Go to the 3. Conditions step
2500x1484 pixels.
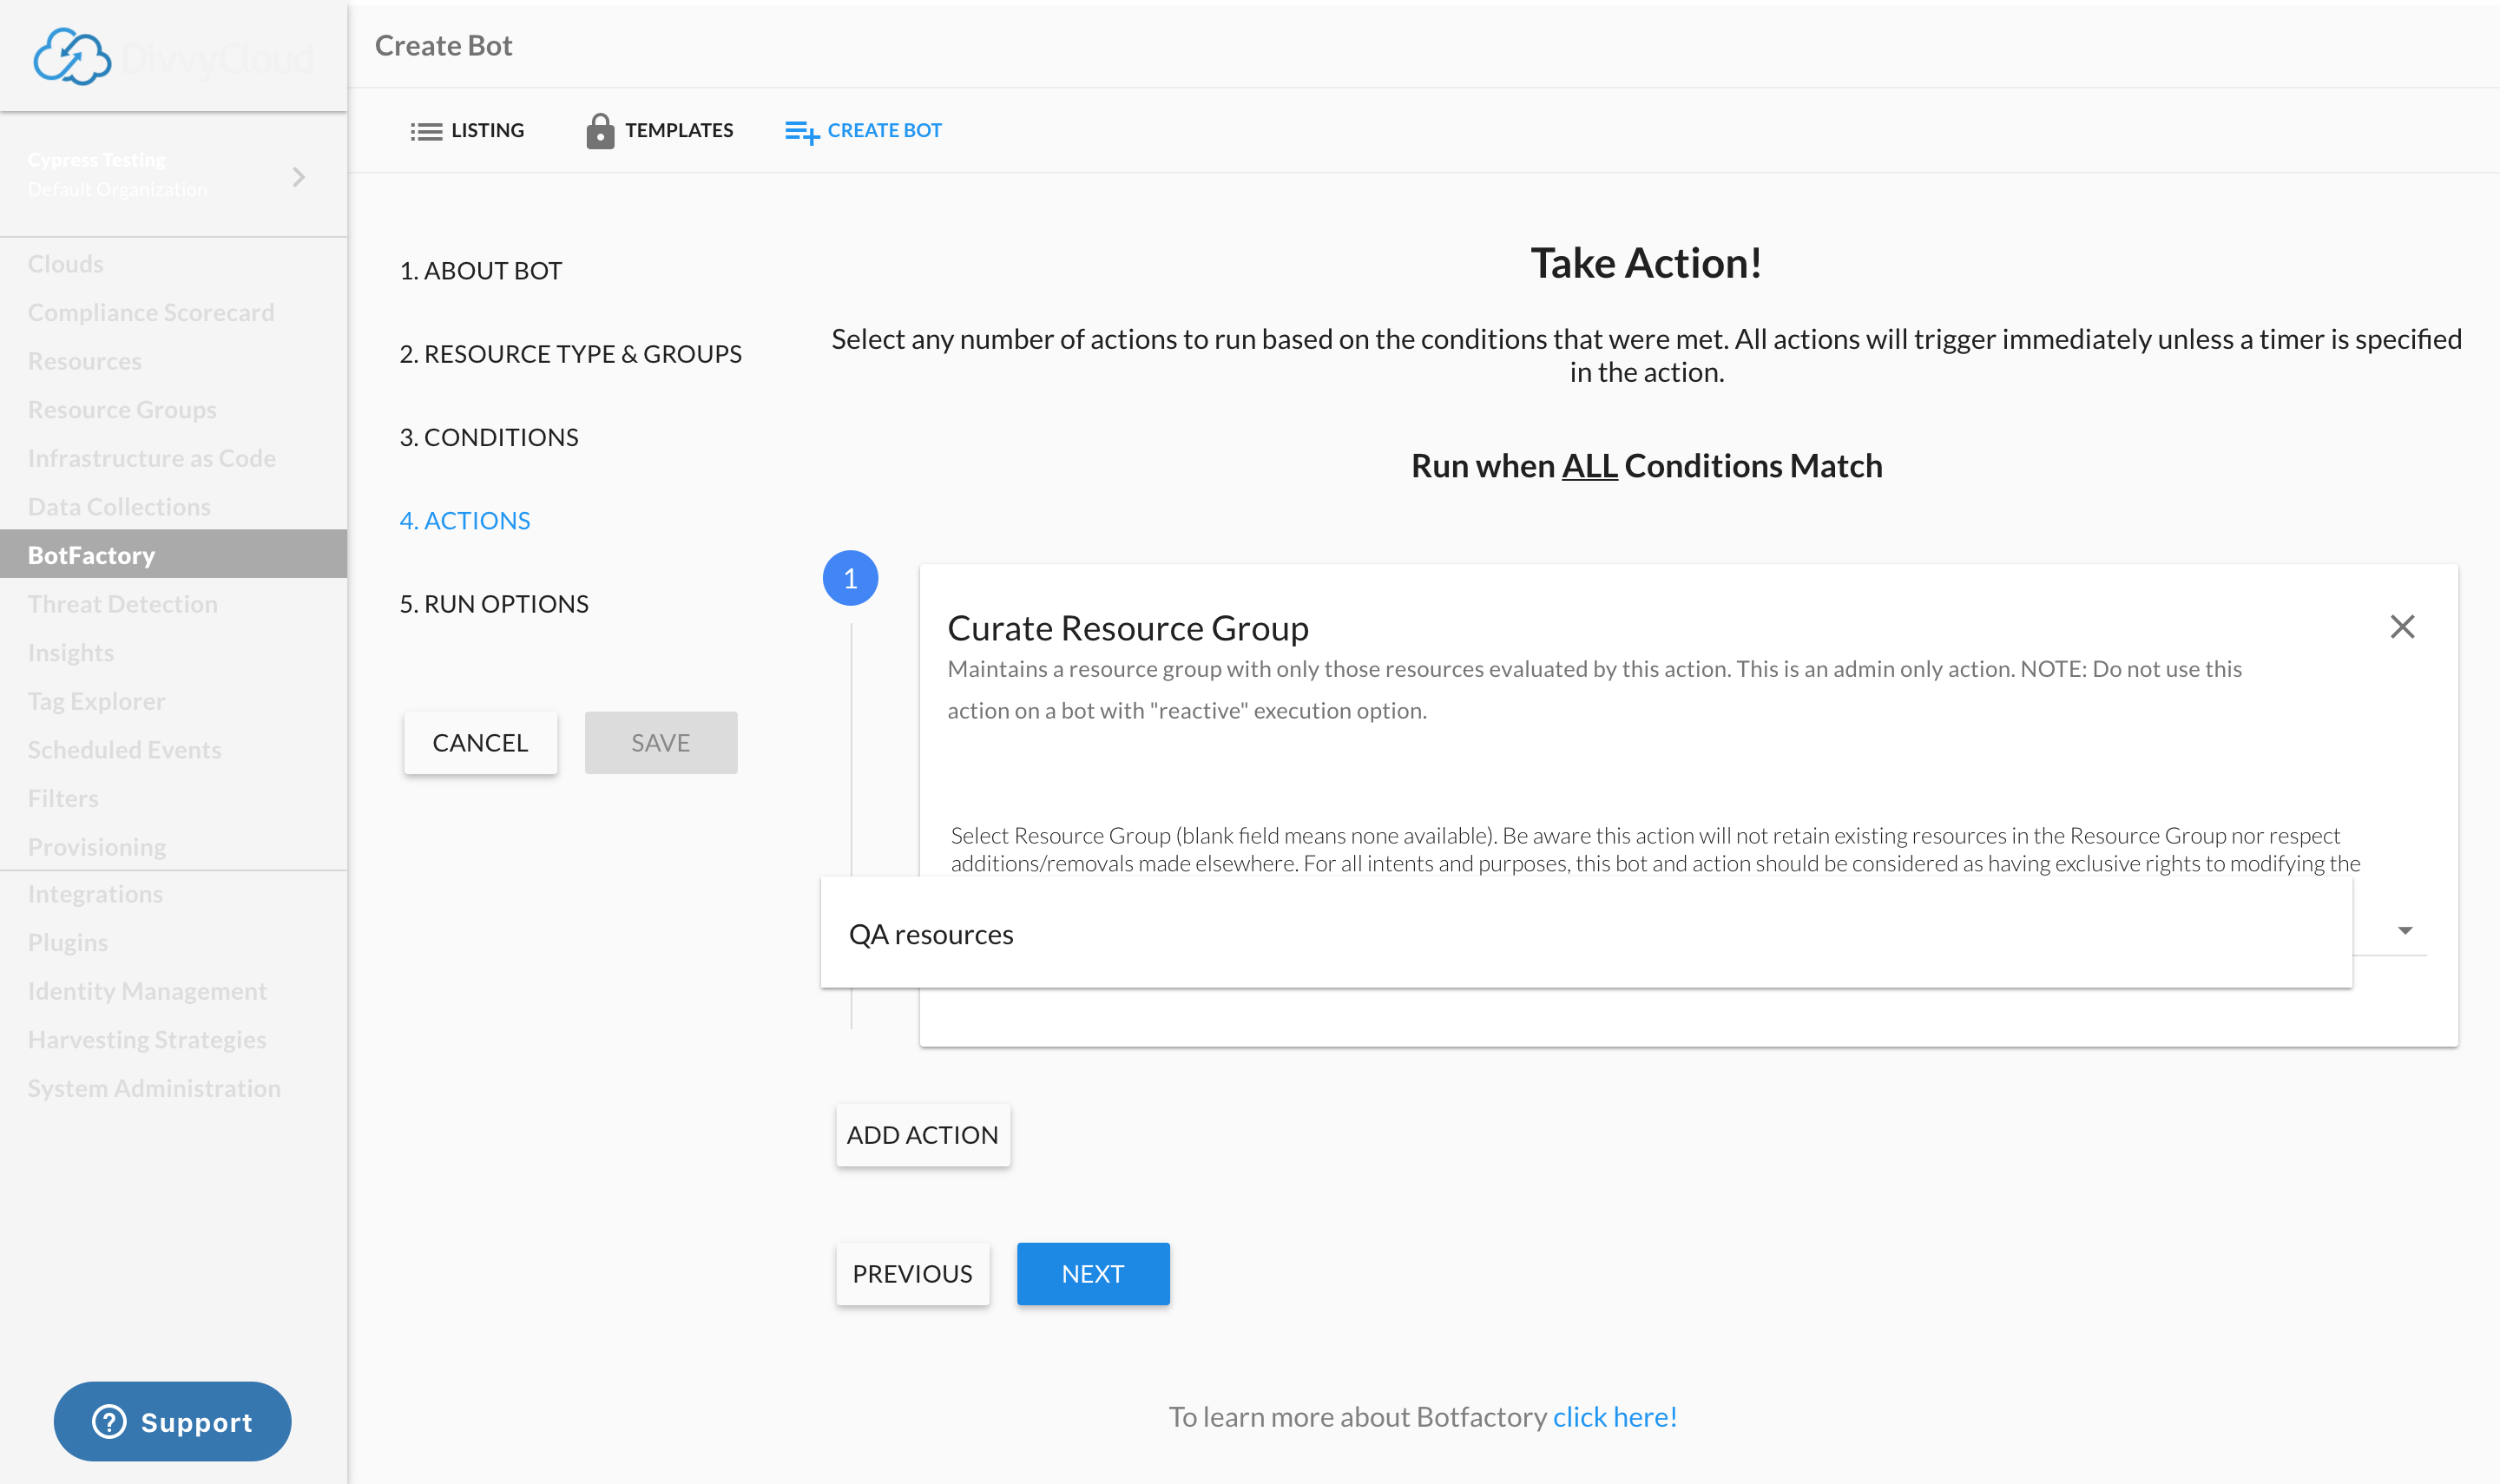489,437
